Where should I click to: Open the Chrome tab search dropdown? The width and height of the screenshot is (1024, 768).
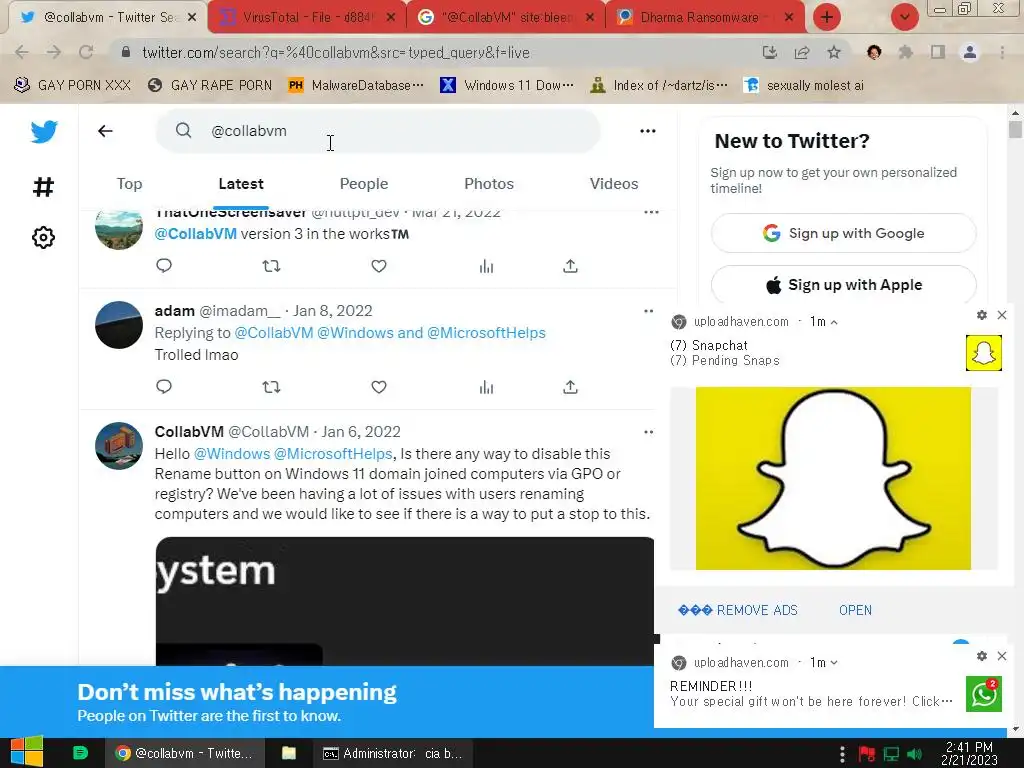click(x=904, y=17)
